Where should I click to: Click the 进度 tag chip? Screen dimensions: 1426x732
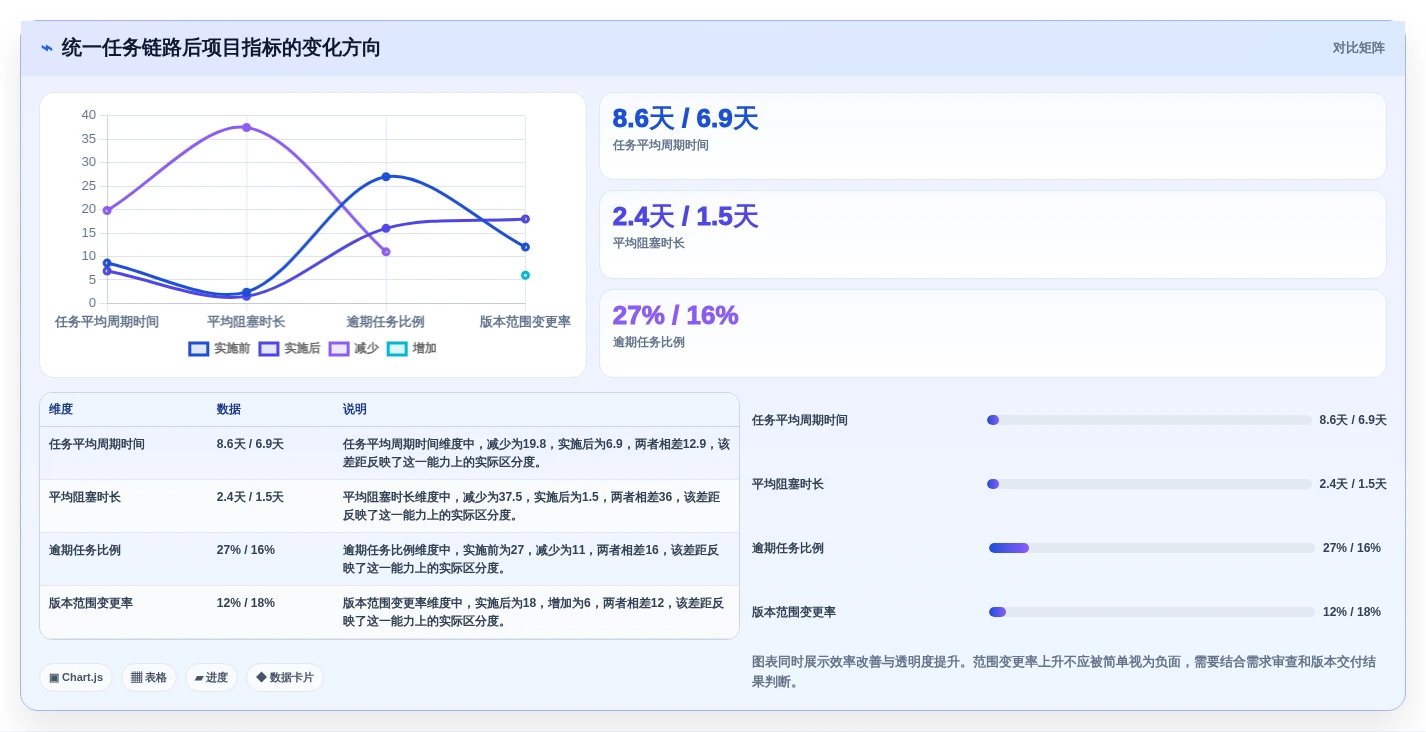point(211,677)
